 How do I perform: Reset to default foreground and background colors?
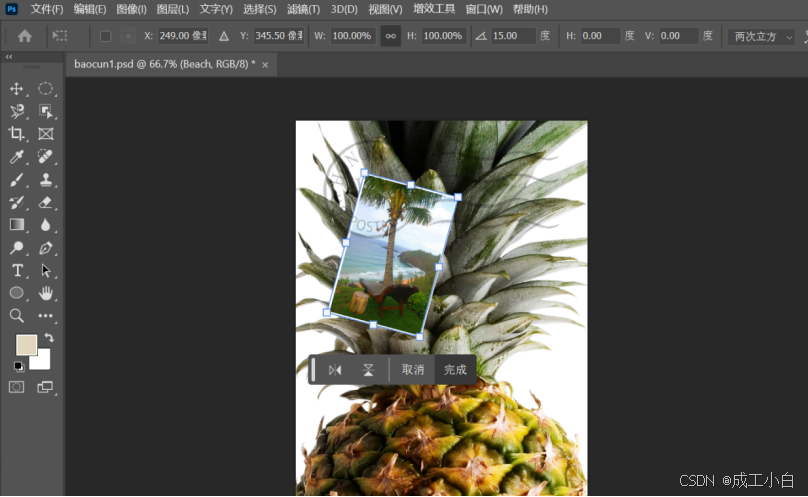19,367
